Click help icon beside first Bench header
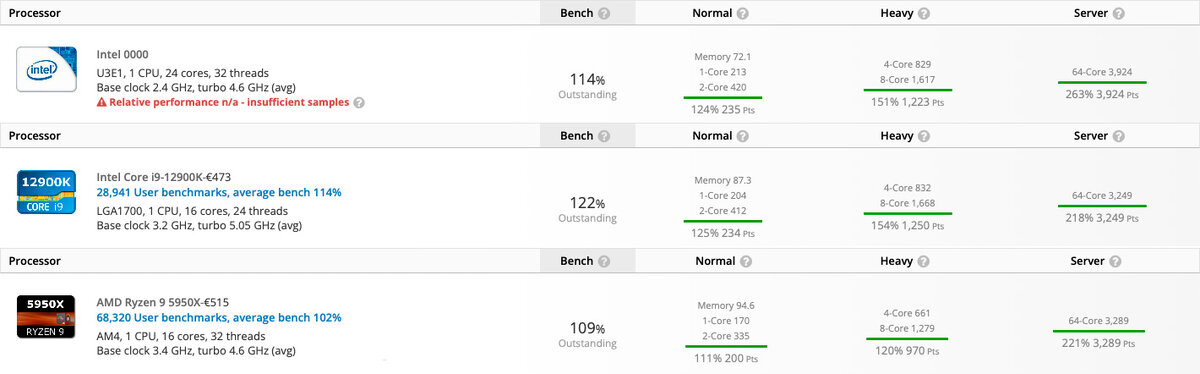This screenshot has height=374, width=1200. [604, 13]
